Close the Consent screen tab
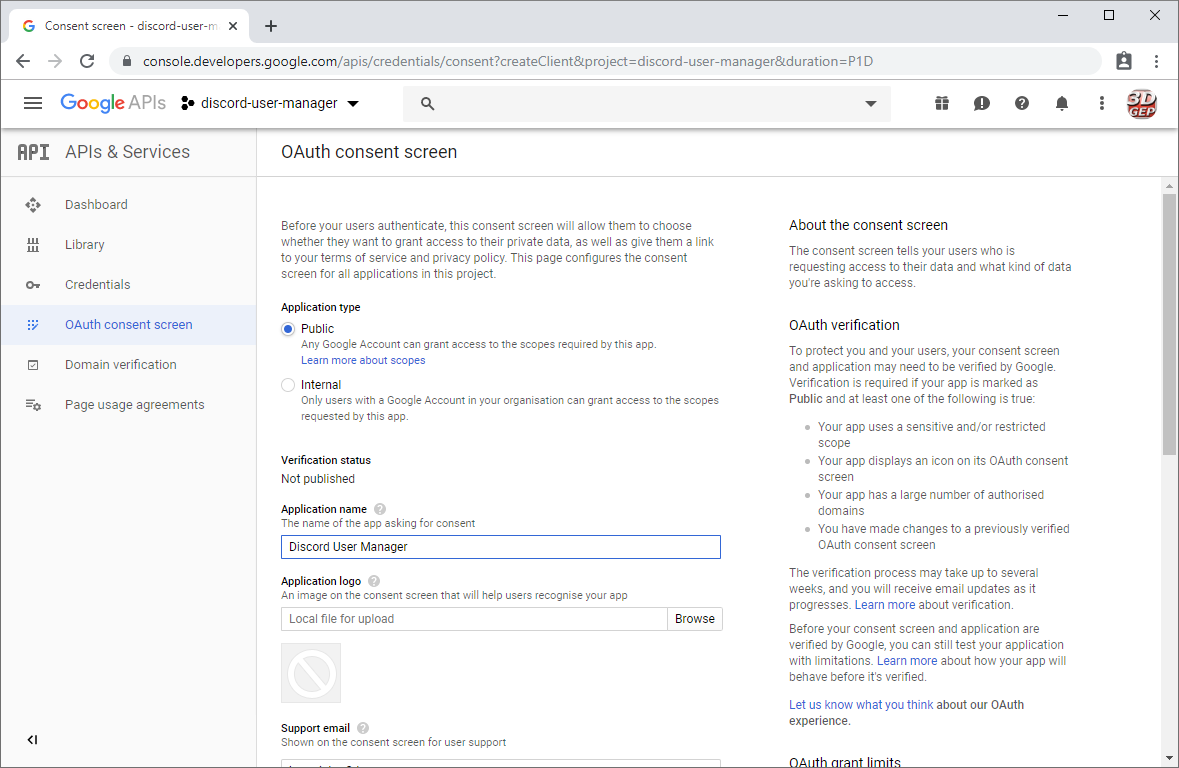 (233, 26)
